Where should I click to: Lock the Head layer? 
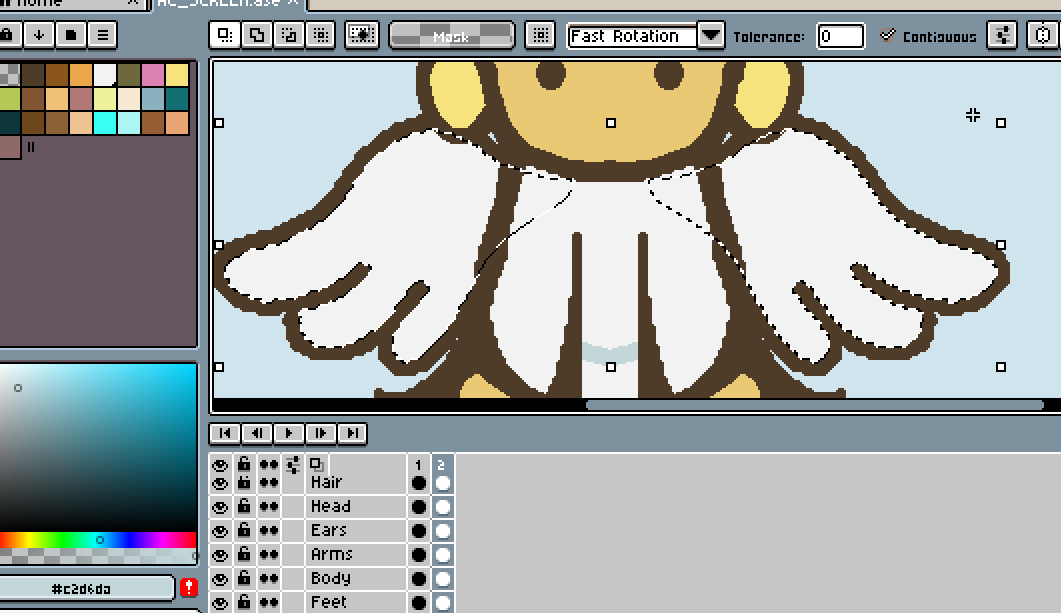click(244, 506)
